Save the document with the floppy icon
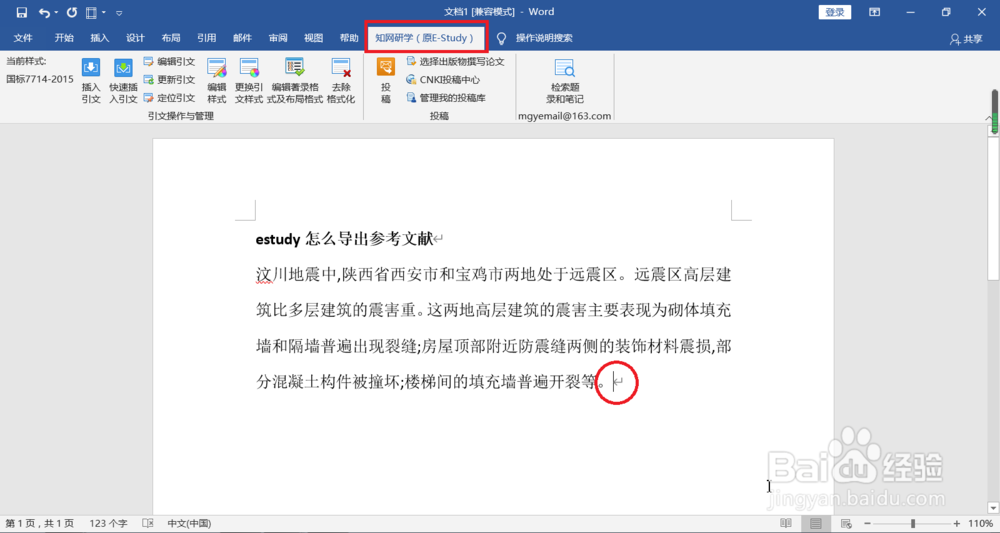1000x533 pixels. click(22, 12)
